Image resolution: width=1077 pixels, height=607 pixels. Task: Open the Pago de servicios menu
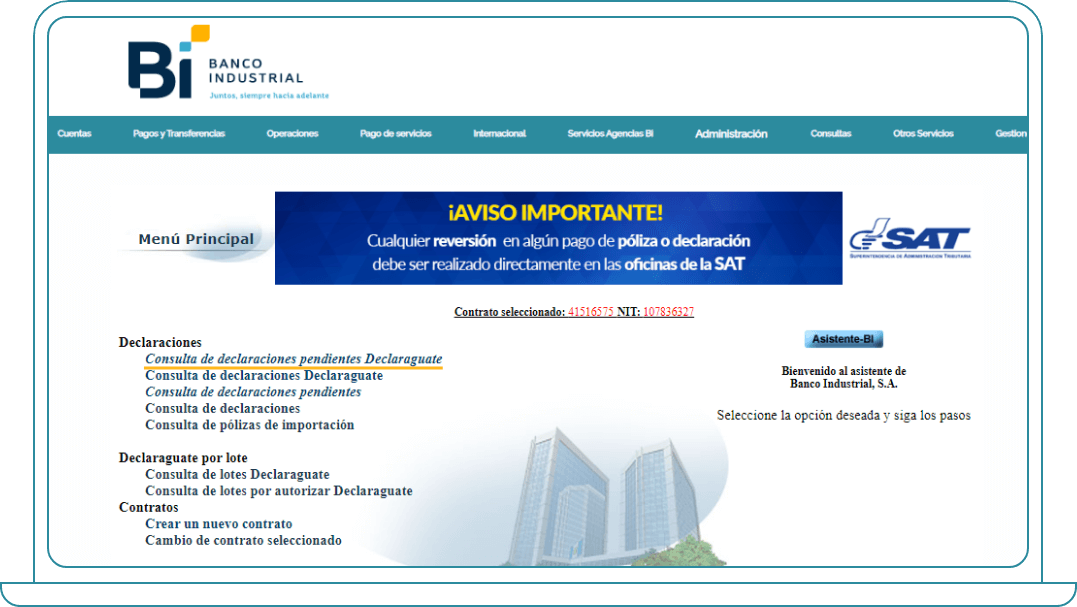coord(396,134)
